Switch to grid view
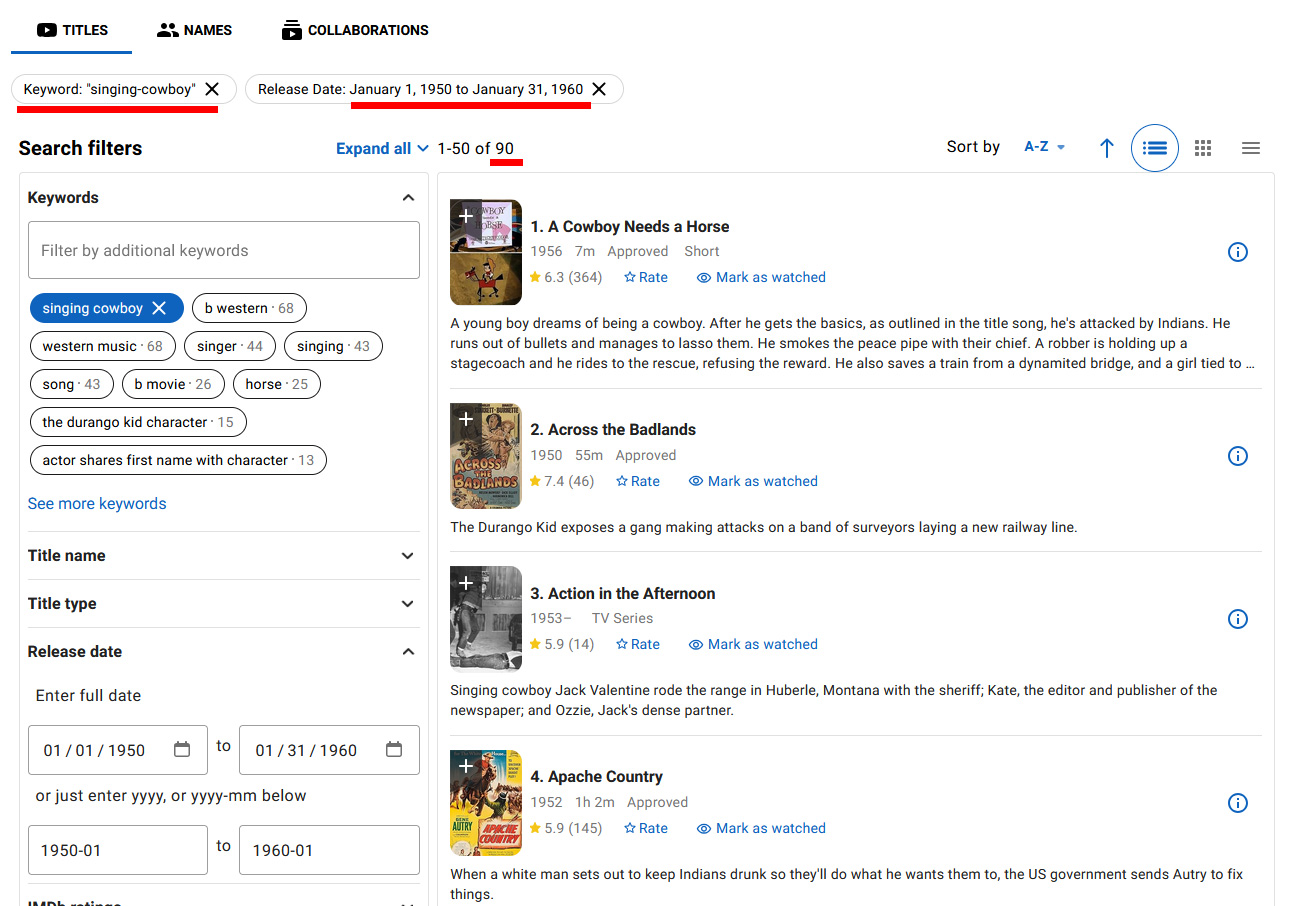The image size is (1293, 906). click(1203, 148)
